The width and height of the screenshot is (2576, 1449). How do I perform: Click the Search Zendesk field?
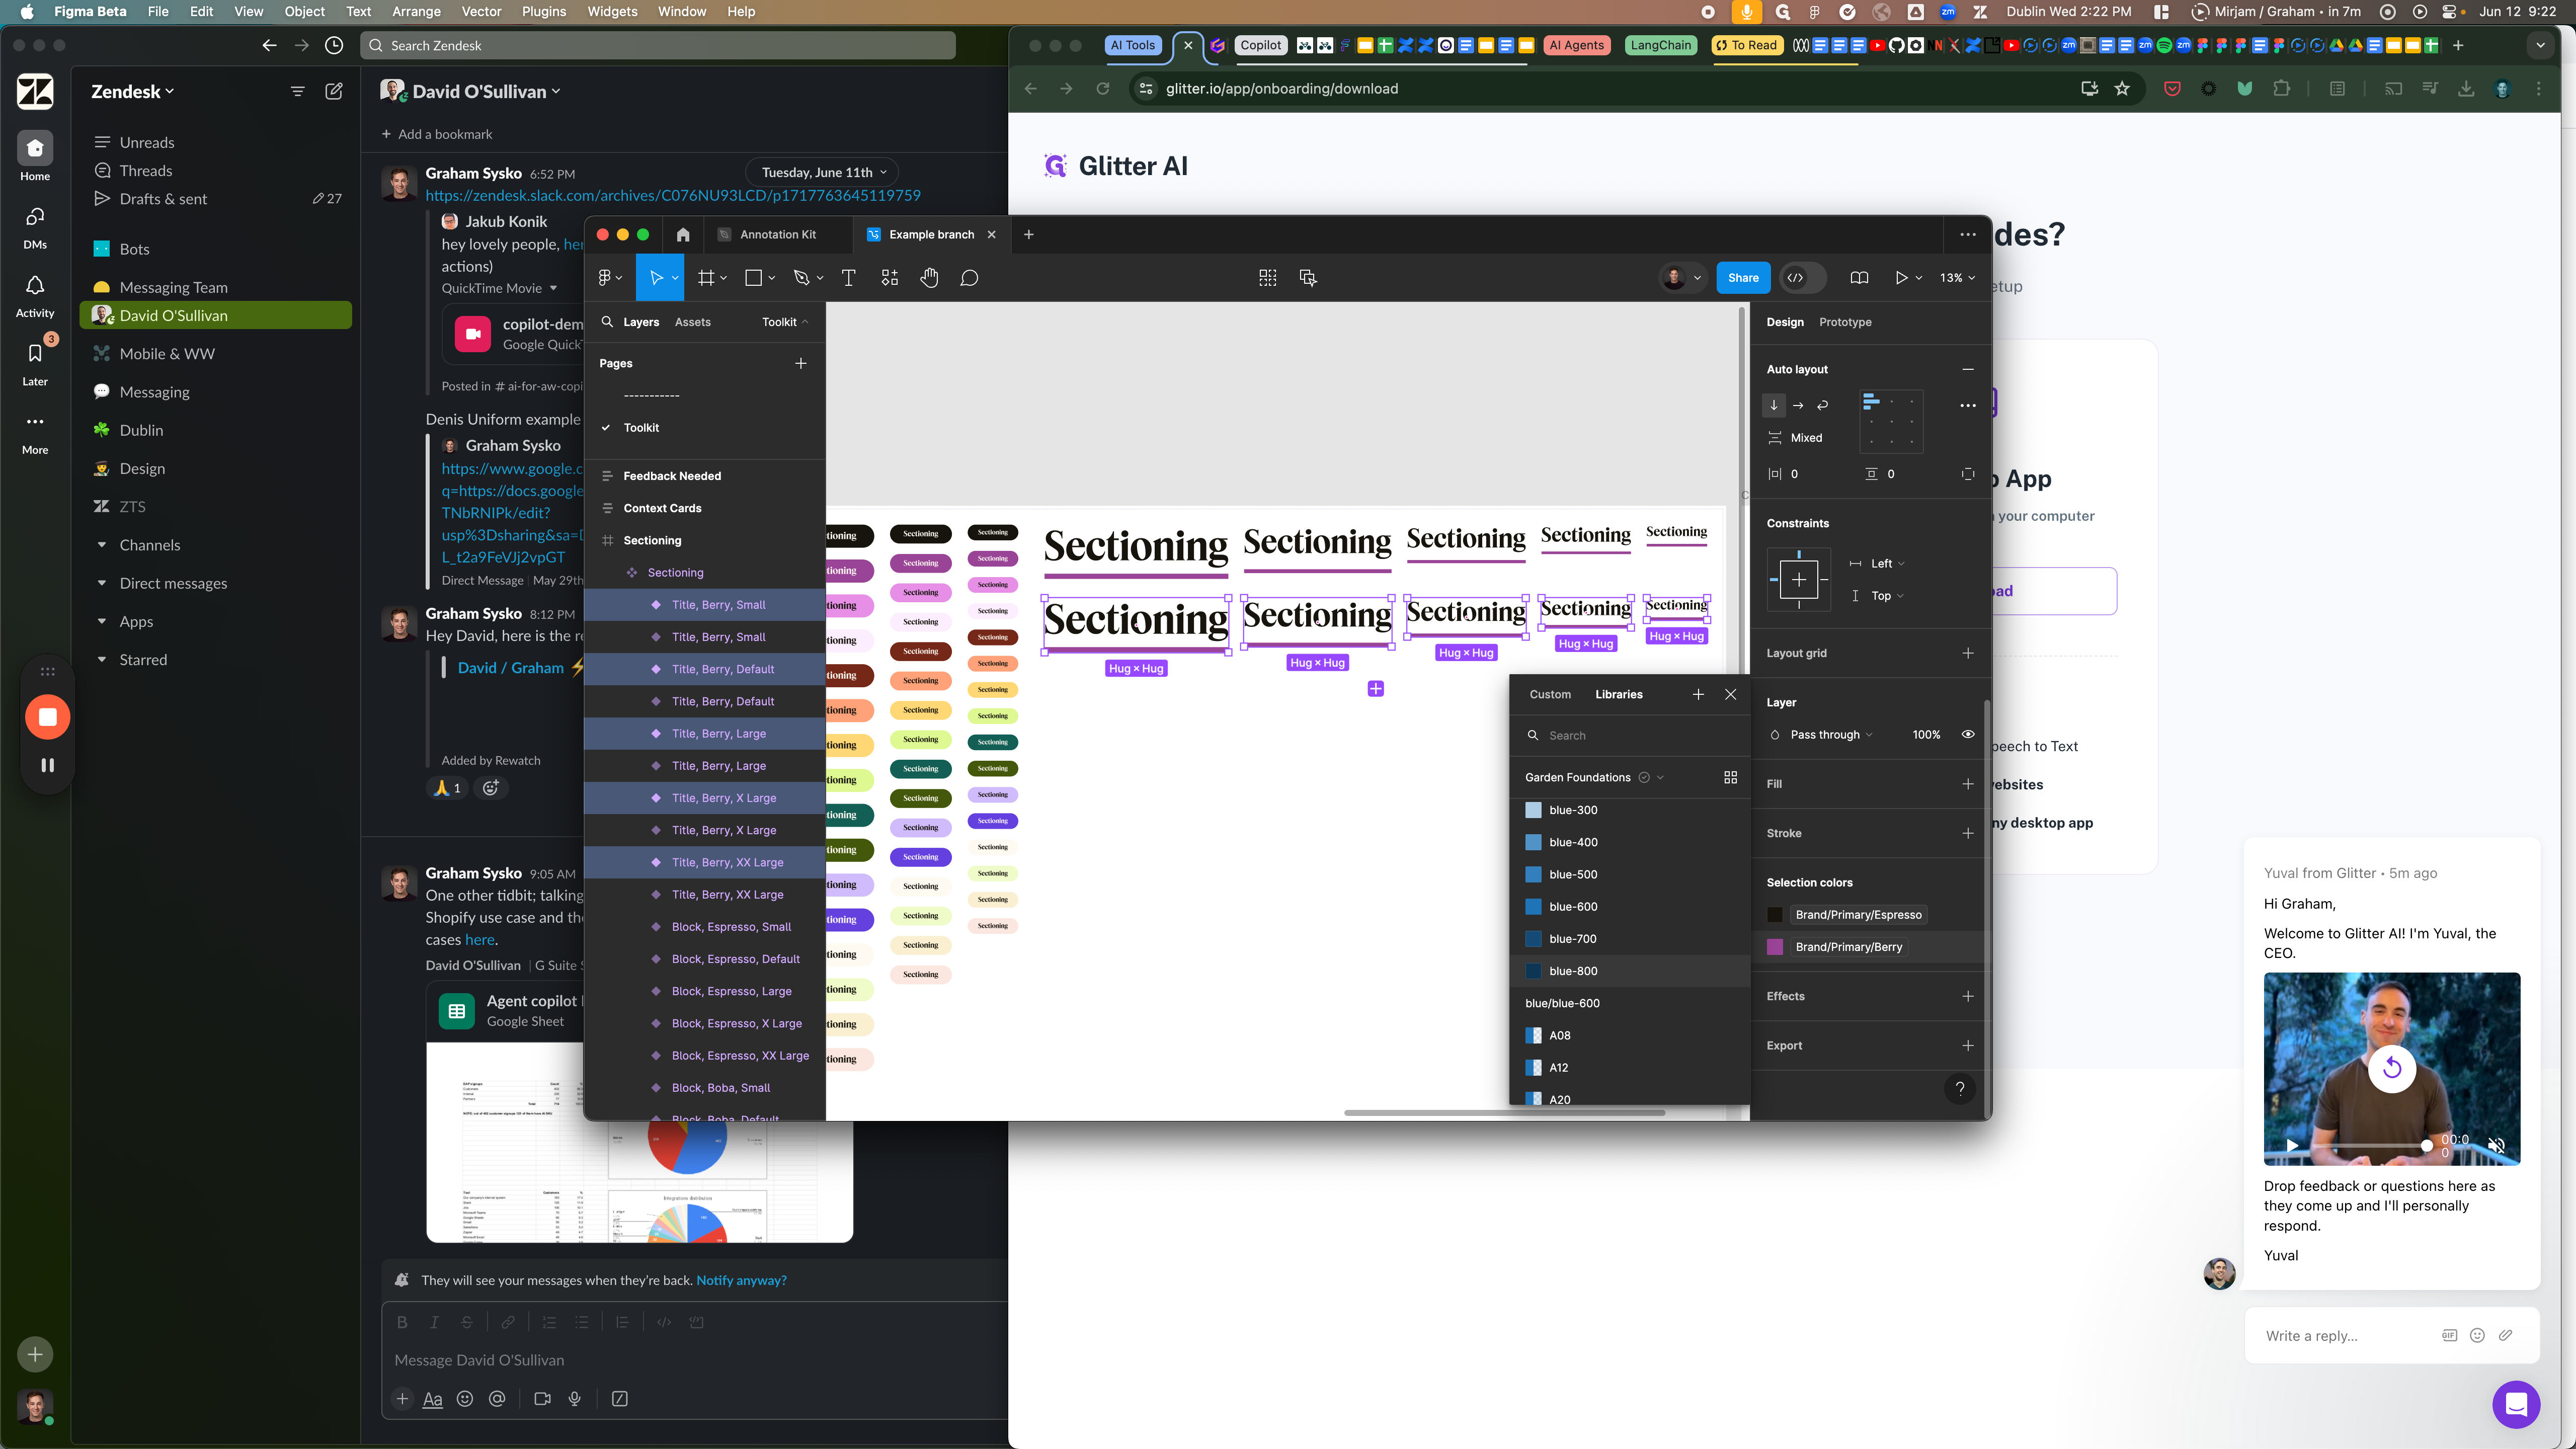(x=658, y=46)
